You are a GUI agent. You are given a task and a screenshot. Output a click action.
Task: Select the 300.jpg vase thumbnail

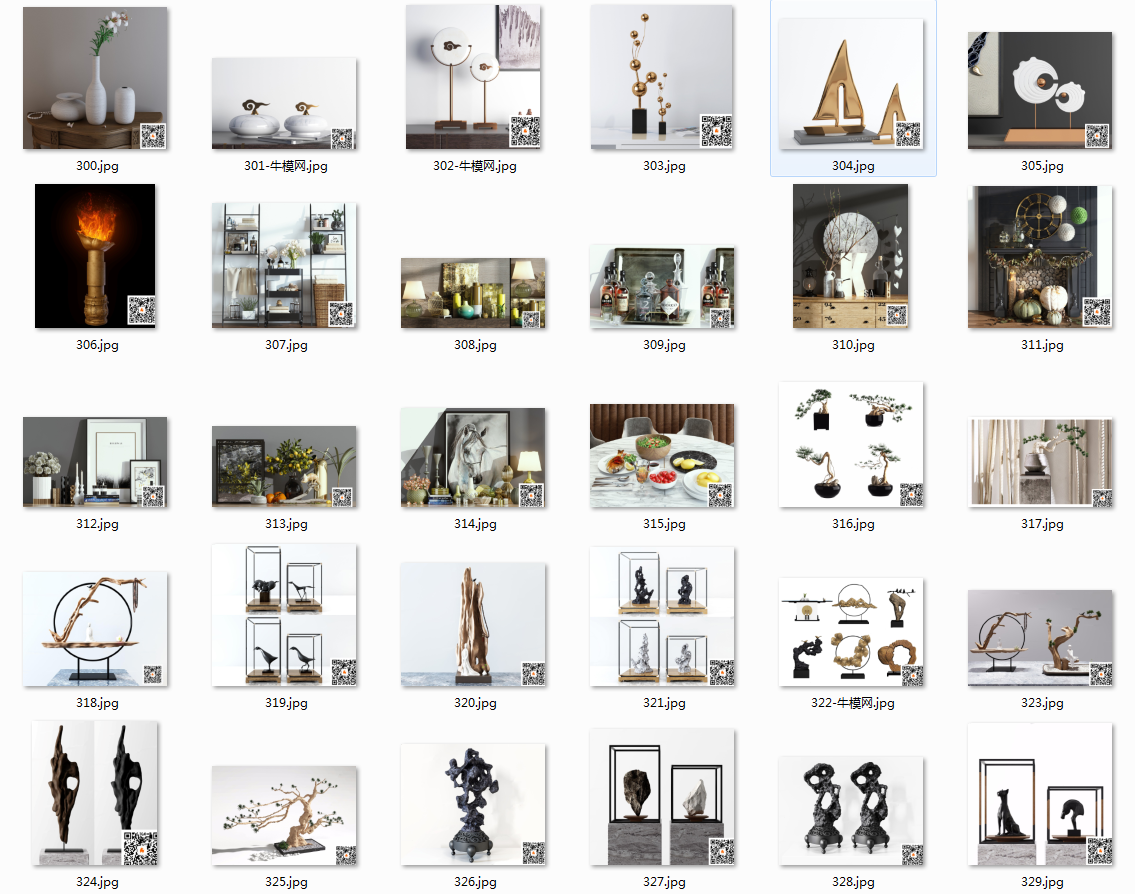click(95, 78)
